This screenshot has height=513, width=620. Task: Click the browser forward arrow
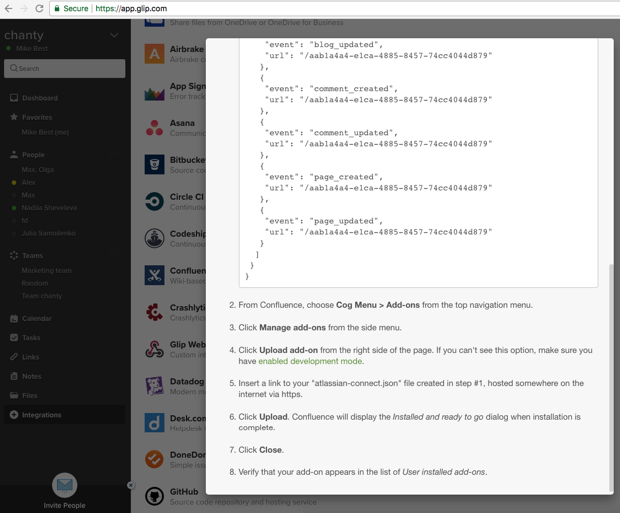[x=24, y=8]
